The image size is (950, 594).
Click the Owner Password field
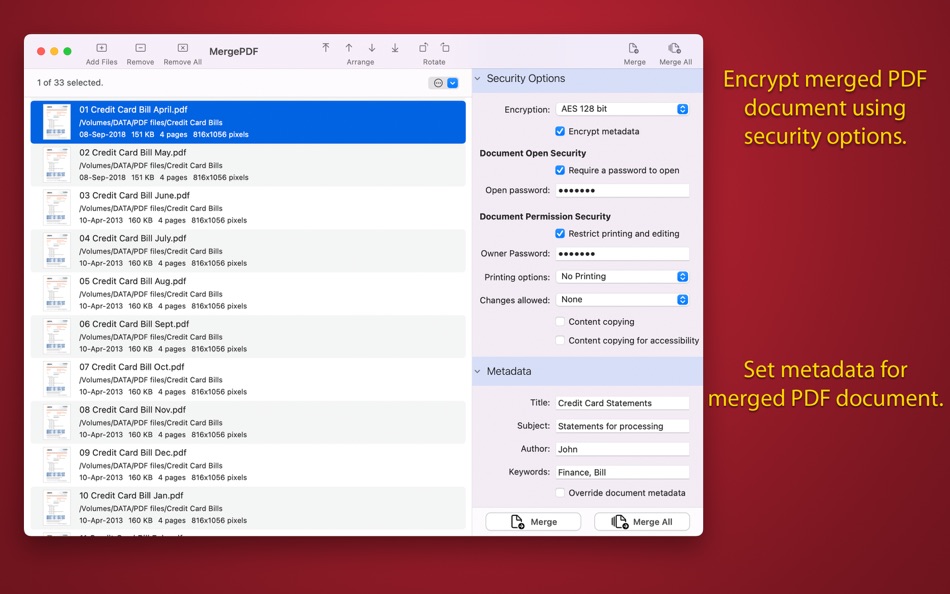622,253
